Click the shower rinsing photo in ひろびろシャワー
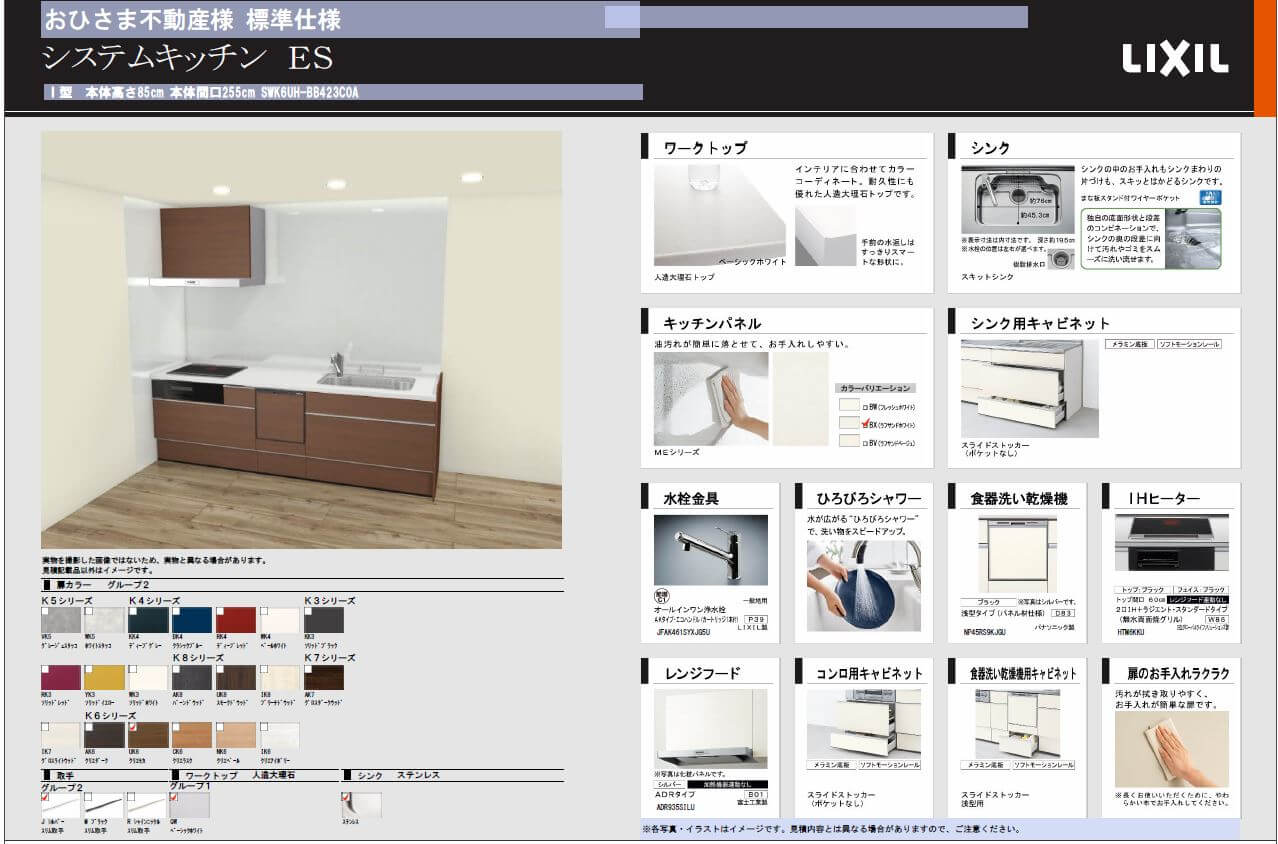 point(864,587)
